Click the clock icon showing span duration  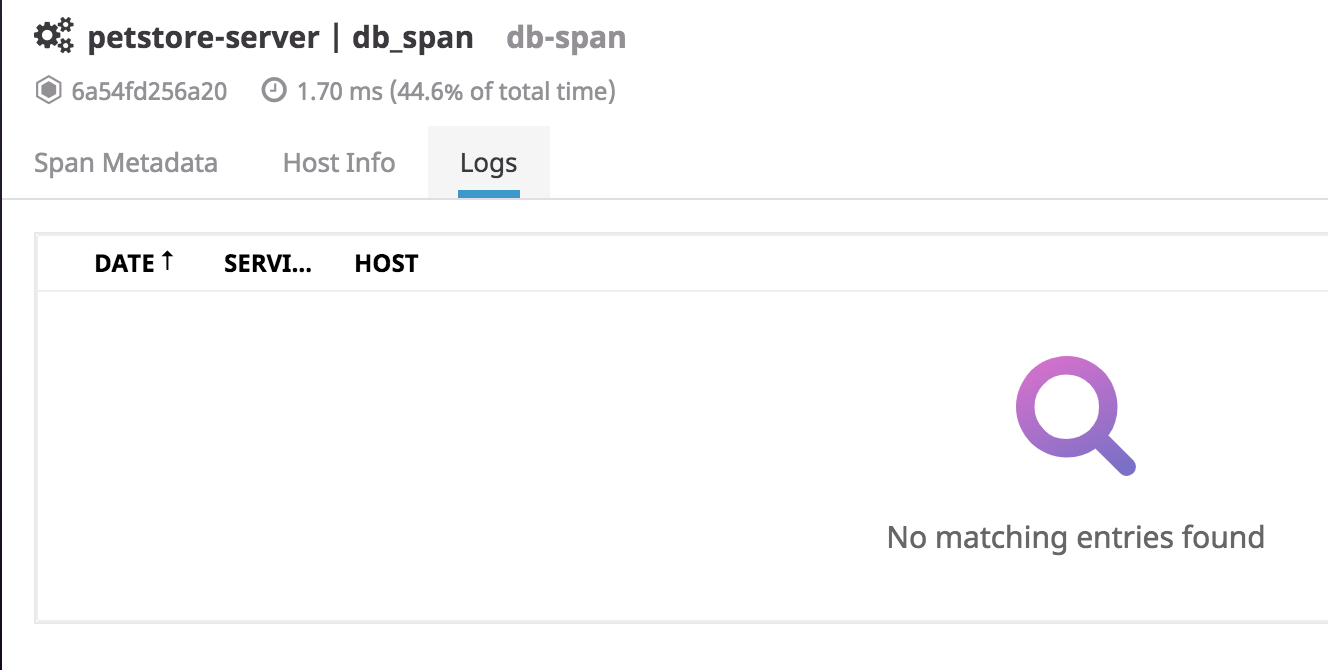(x=275, y=90)
